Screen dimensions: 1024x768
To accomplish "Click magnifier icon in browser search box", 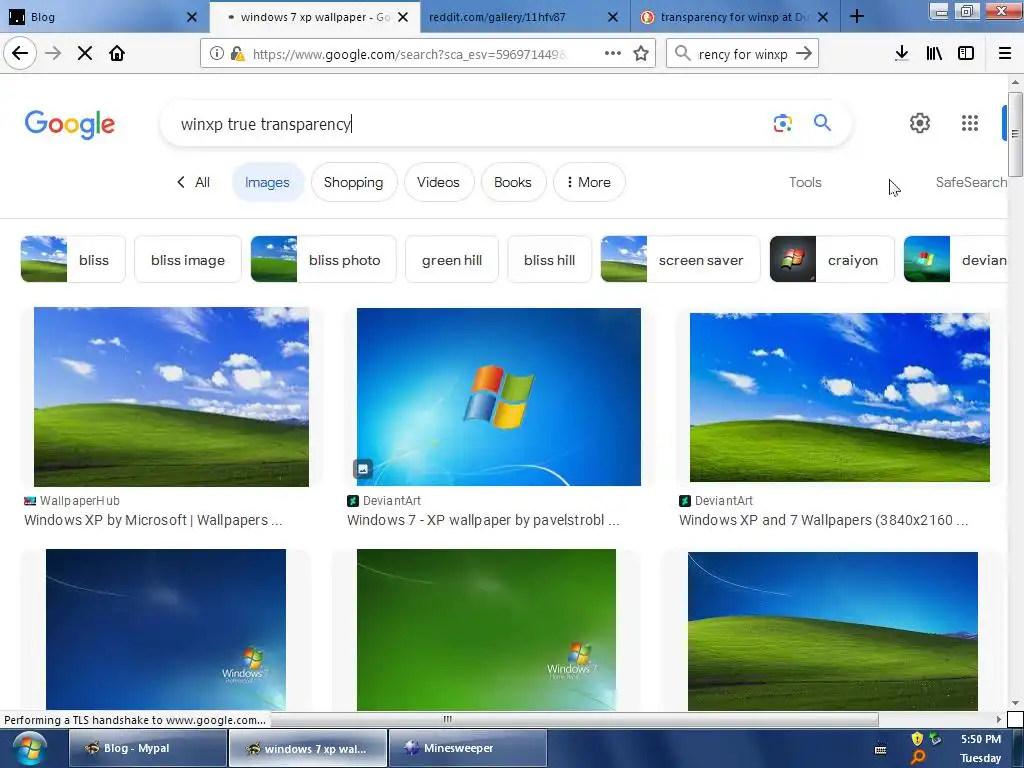I will coord(682,54).
